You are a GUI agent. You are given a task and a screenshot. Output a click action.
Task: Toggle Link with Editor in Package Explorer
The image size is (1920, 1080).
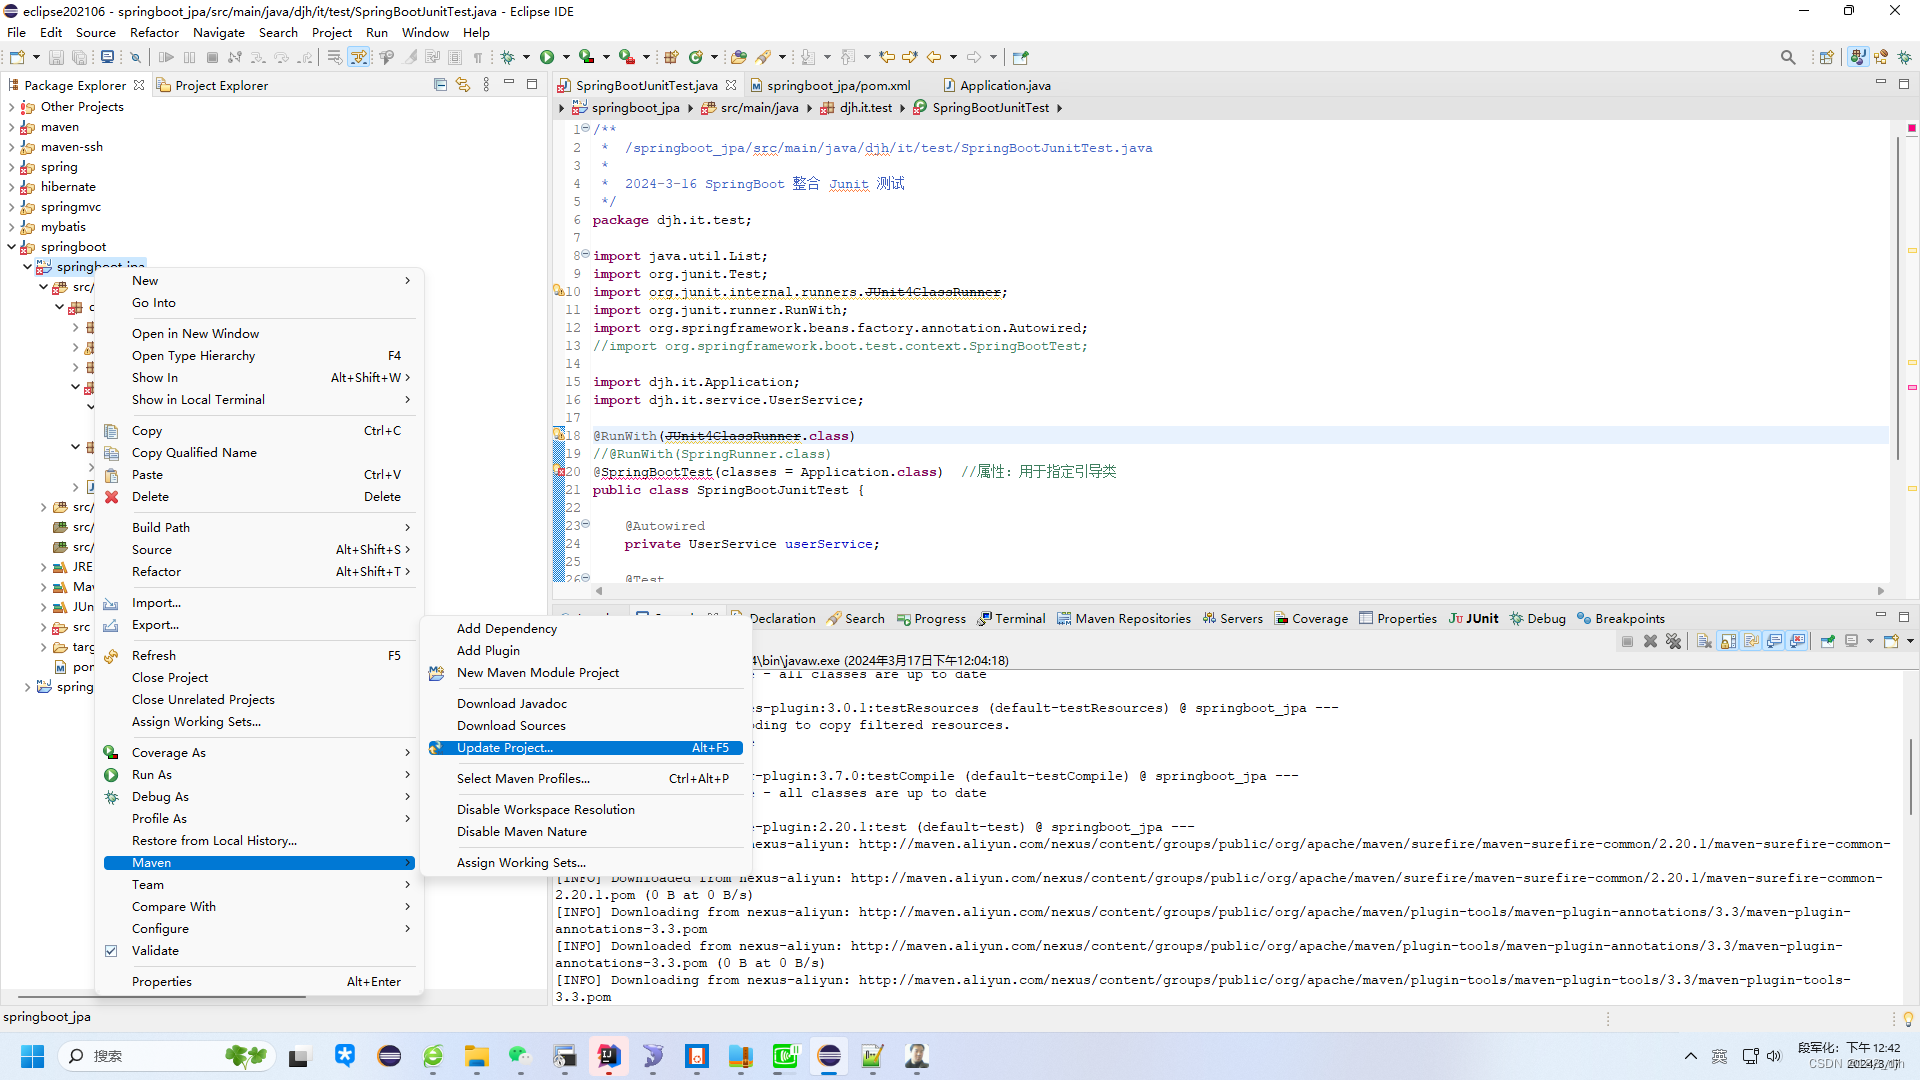pos(462,85)
